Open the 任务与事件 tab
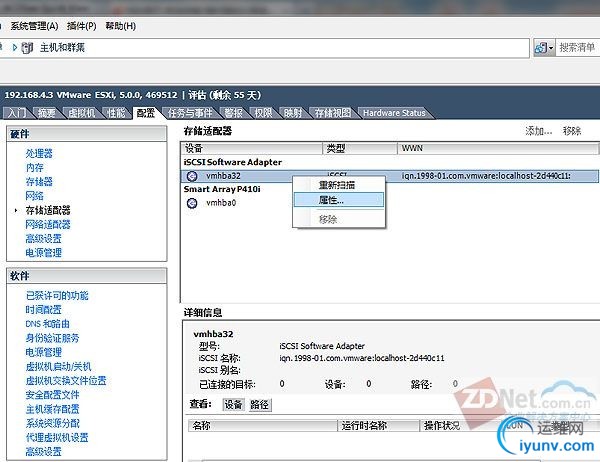 coord(190,113)
